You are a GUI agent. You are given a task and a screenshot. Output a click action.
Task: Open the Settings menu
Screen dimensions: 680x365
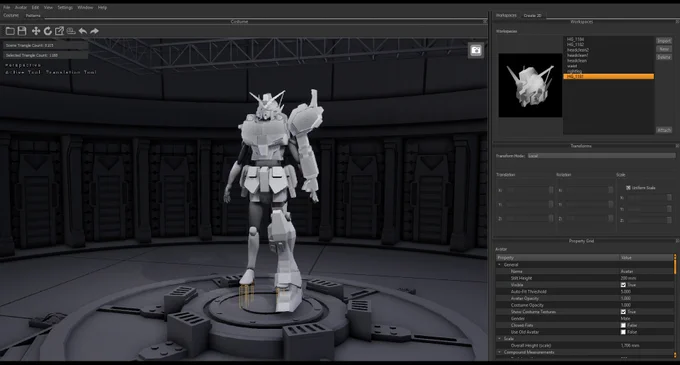click(x=65, y=7)
